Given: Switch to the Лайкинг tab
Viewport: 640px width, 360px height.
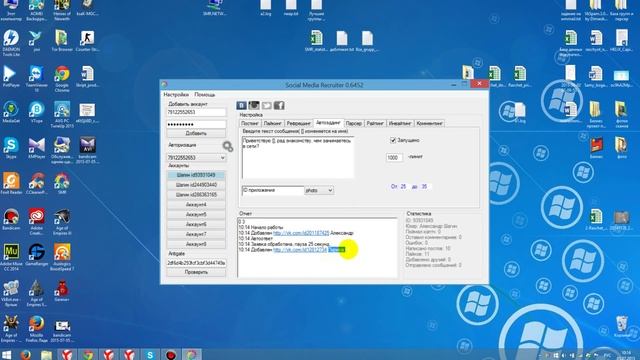Looking at the screenshot, I should click(272, 123).
